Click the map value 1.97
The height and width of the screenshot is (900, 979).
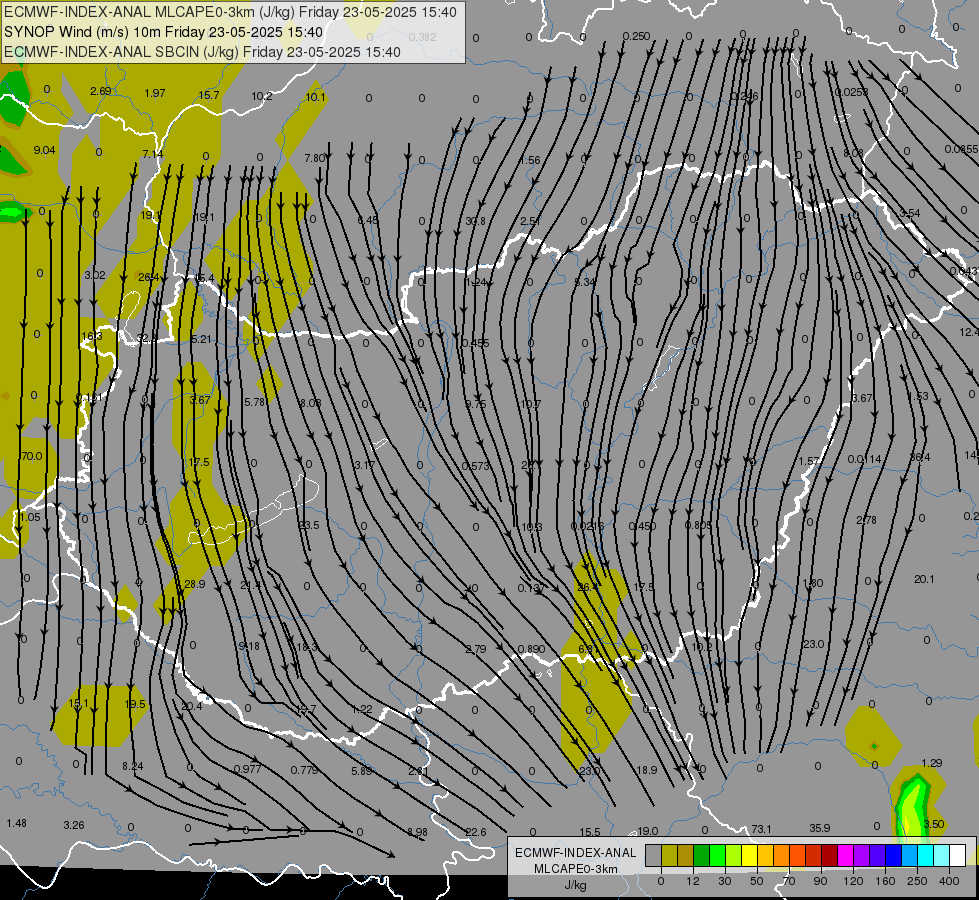pyautogui.click(x=154, y=93)
